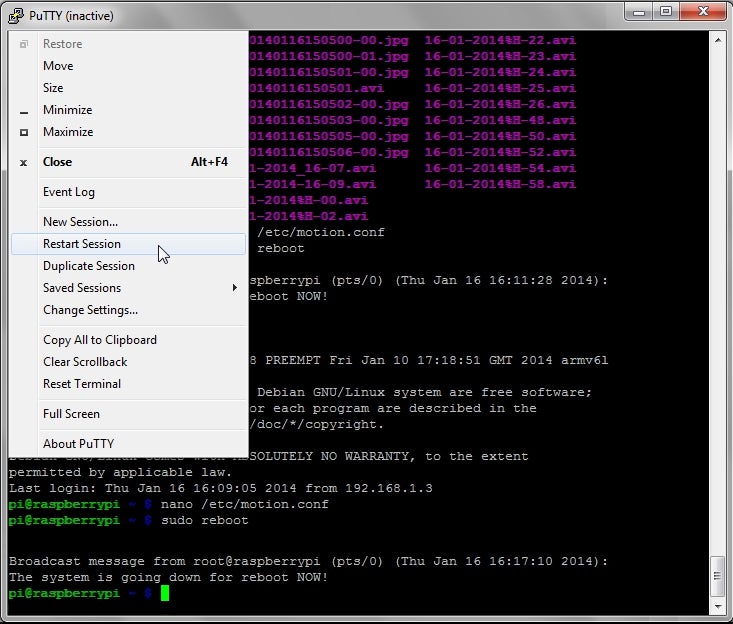Click the green terminal cursor block
This screenshot has width=733, height=624.
(x=165, y=593)
